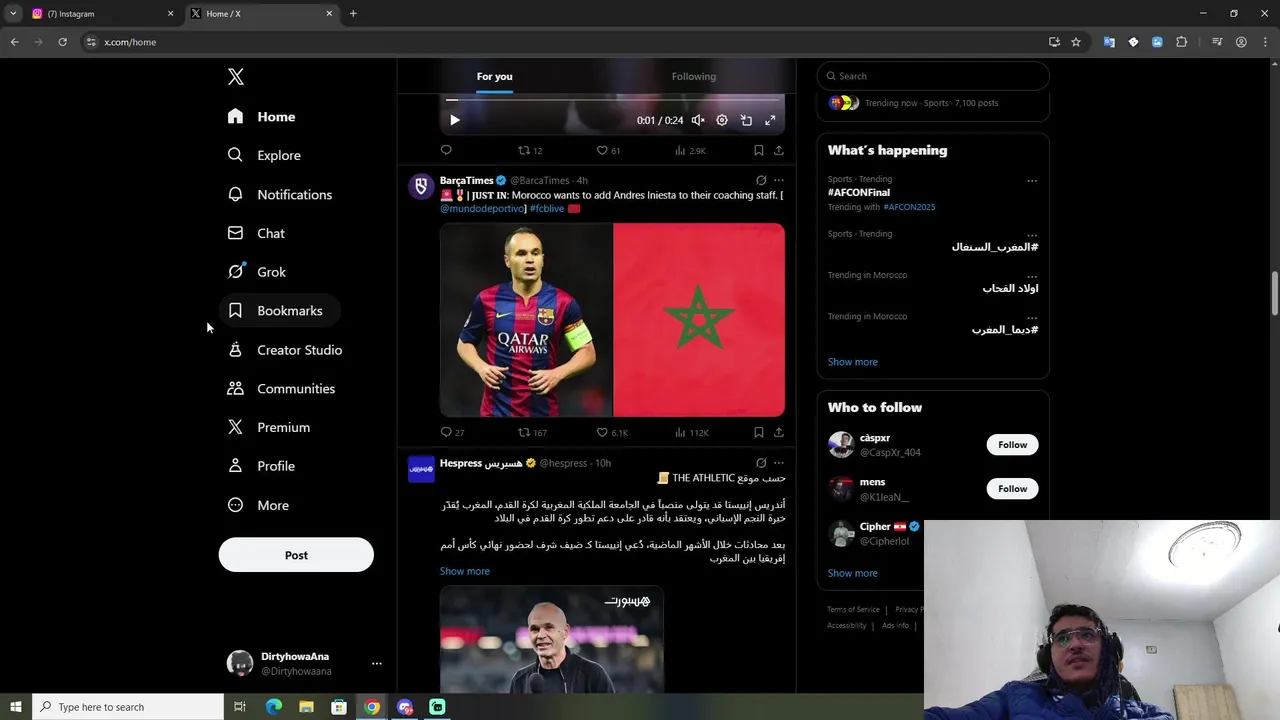Viewport: 1280px width, 720px height.
Task: Switch to the For you tab
Action: (x=494, y=77)
